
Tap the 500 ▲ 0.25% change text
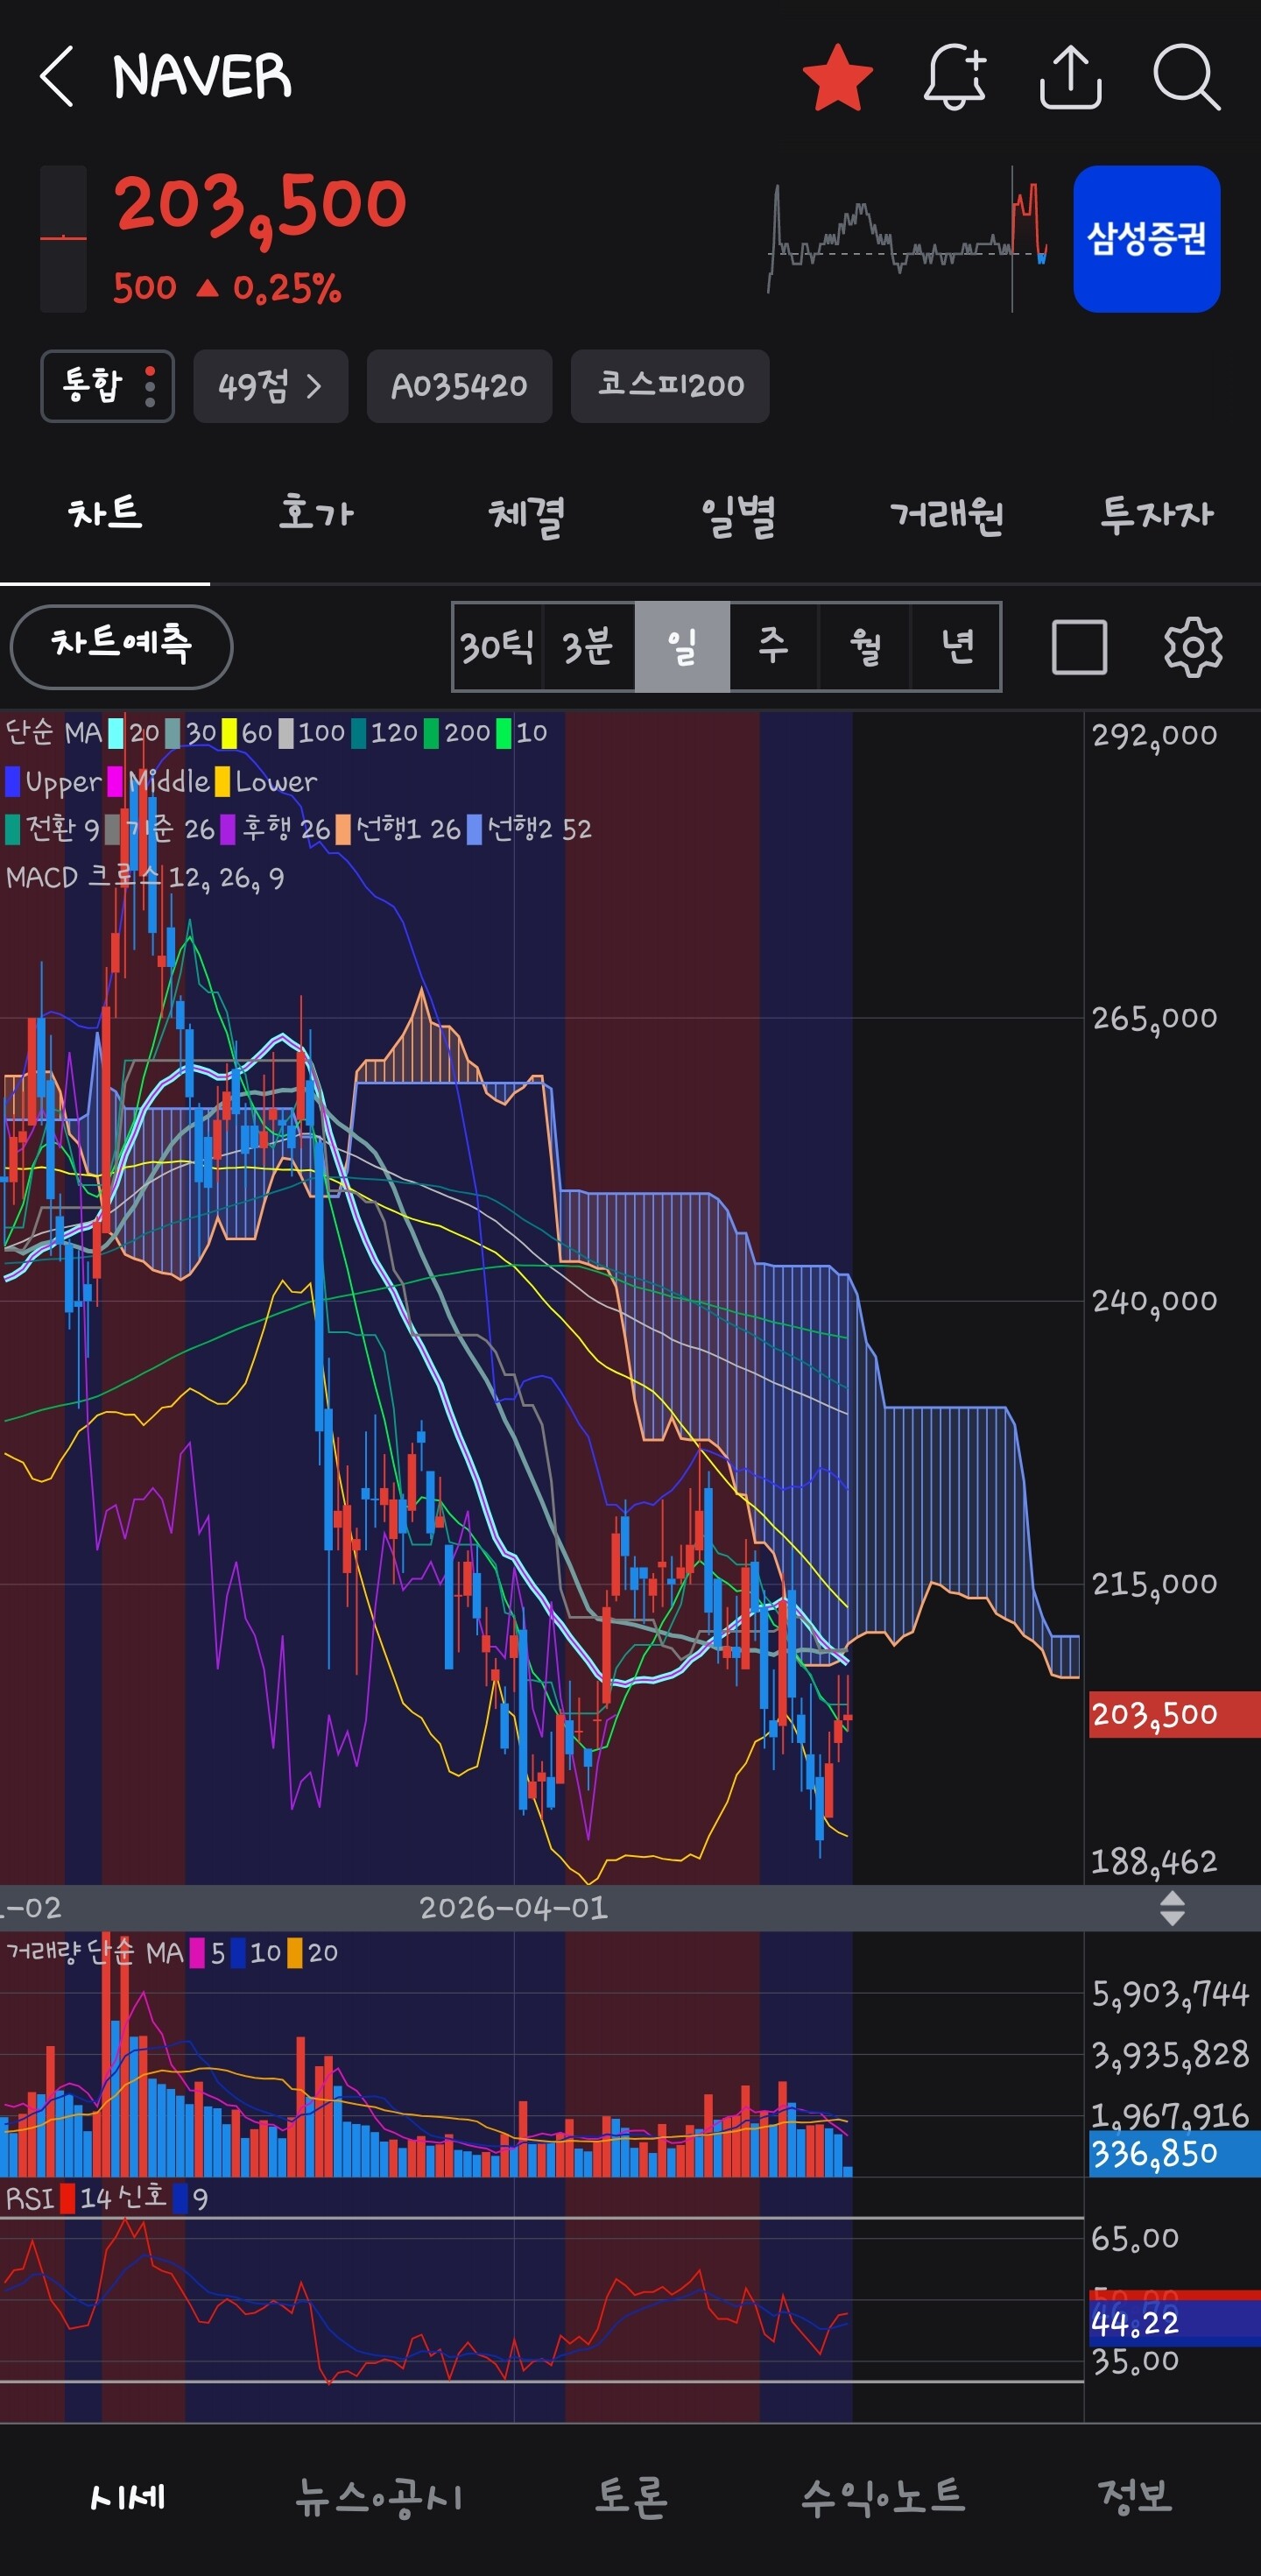(x=227, y=288)
